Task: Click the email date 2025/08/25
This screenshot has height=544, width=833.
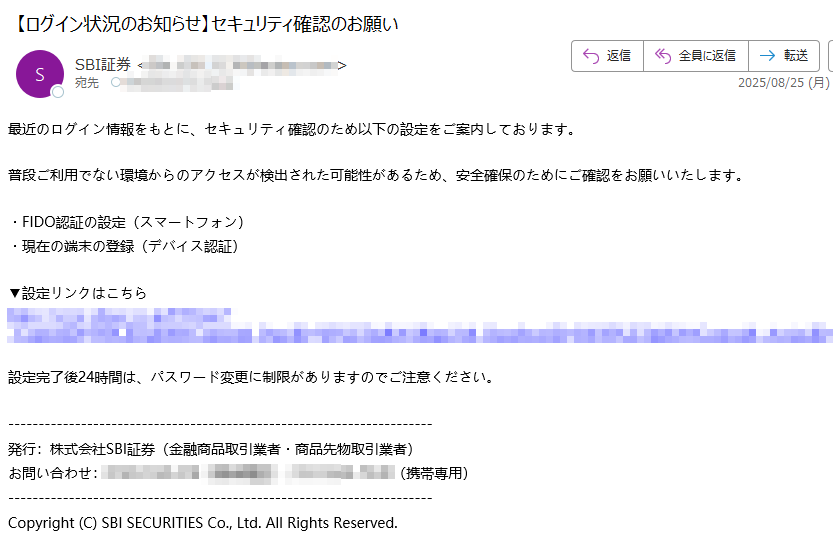Action: 784,83
